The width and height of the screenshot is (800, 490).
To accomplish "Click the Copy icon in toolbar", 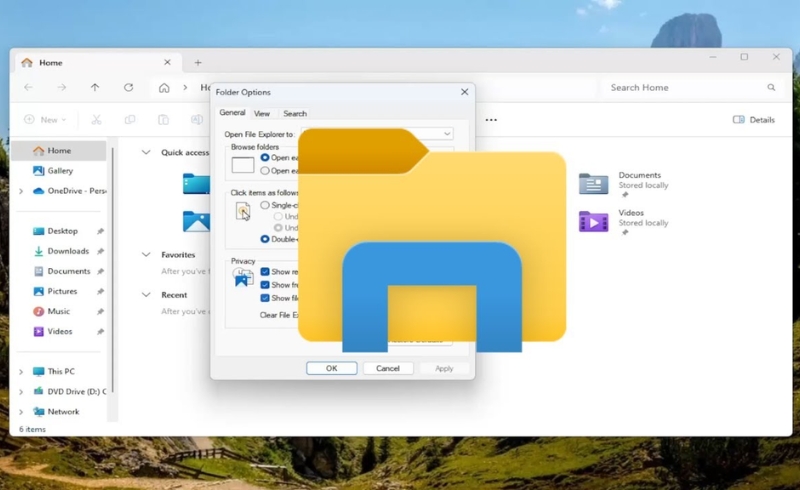I will point(130,119).
